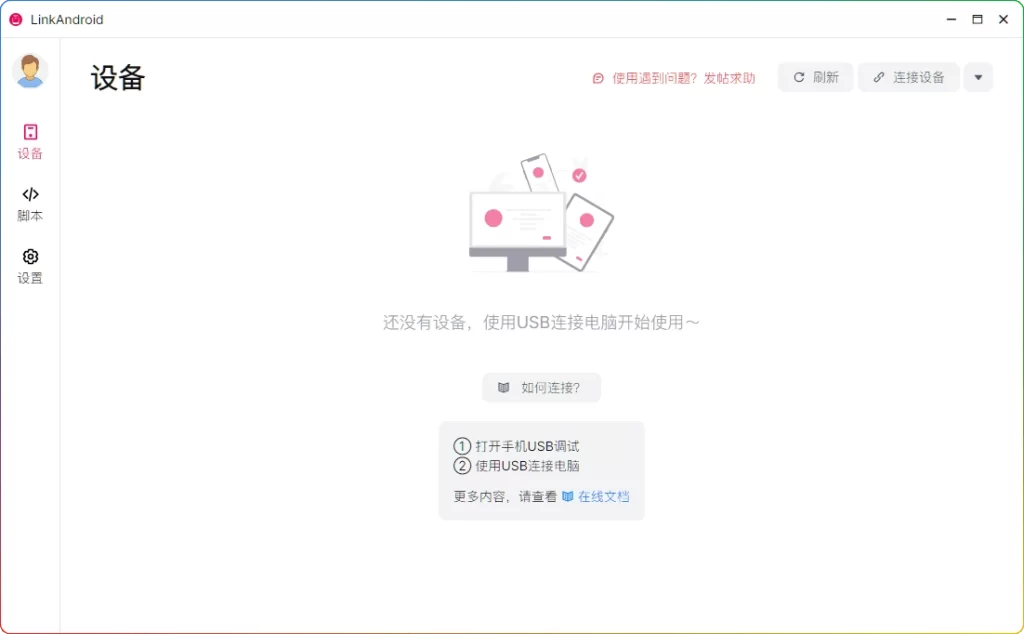Select the 设备 label in the sidebar menu
Image resolution: width=1024 pixels, height=634 pixels.
tap(29, 153)
